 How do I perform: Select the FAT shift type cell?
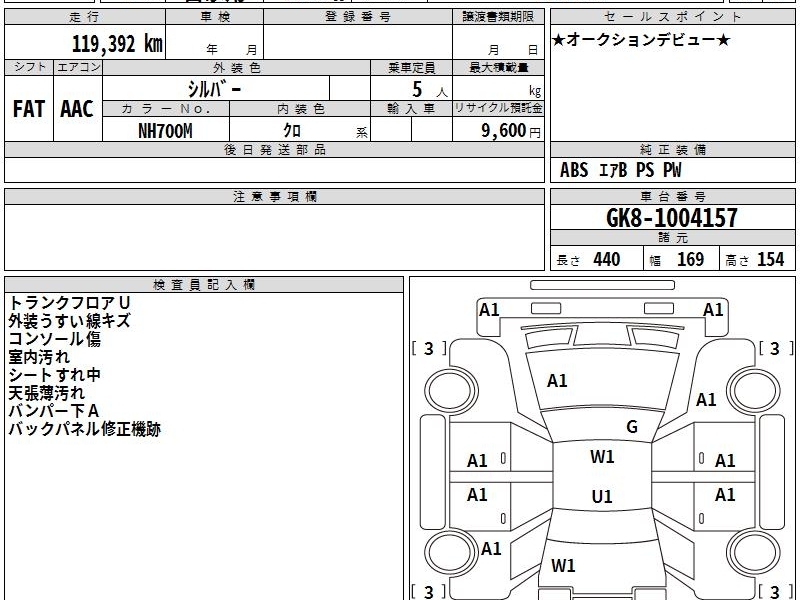click(x=29, y=109)
